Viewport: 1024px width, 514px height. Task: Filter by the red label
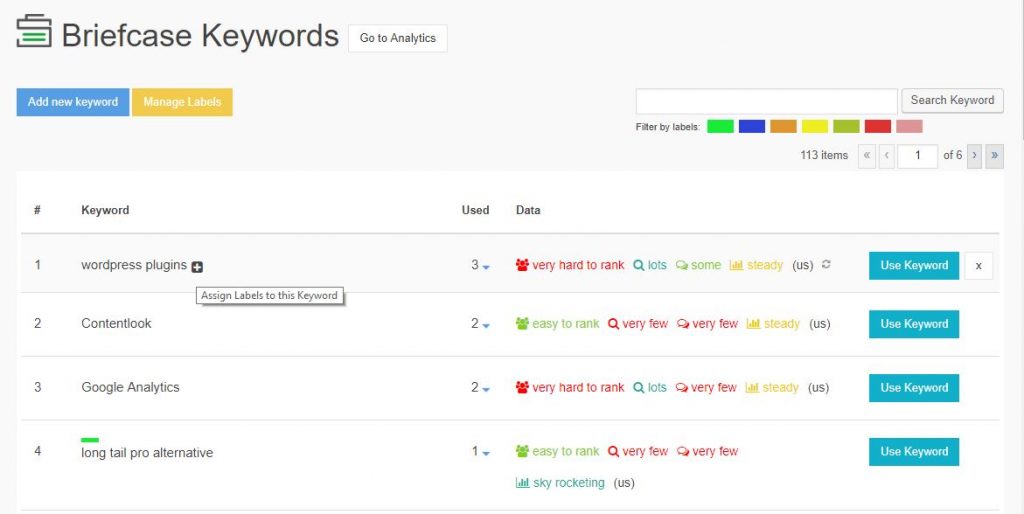pos(878,126)
